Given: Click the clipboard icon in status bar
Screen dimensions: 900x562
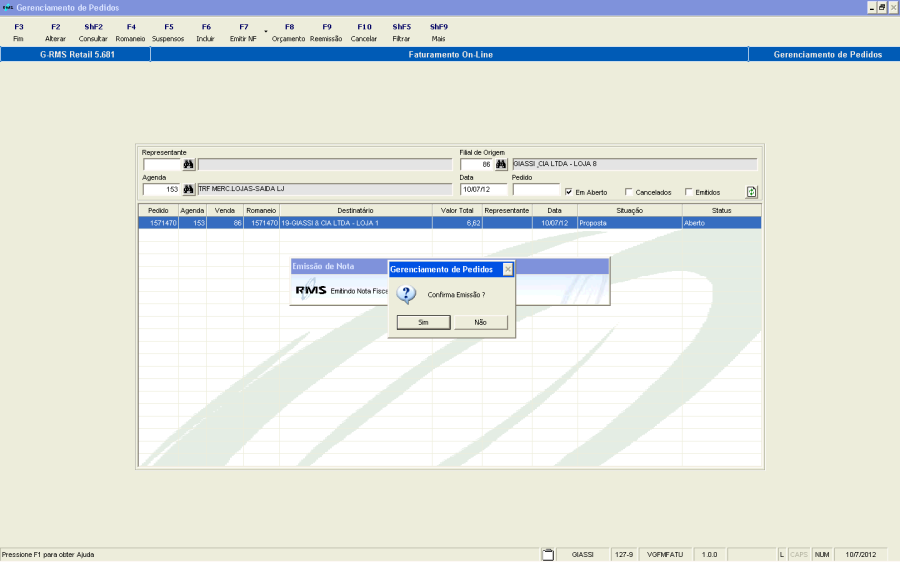Looking at the screenshot, I should tap(548, 555).
